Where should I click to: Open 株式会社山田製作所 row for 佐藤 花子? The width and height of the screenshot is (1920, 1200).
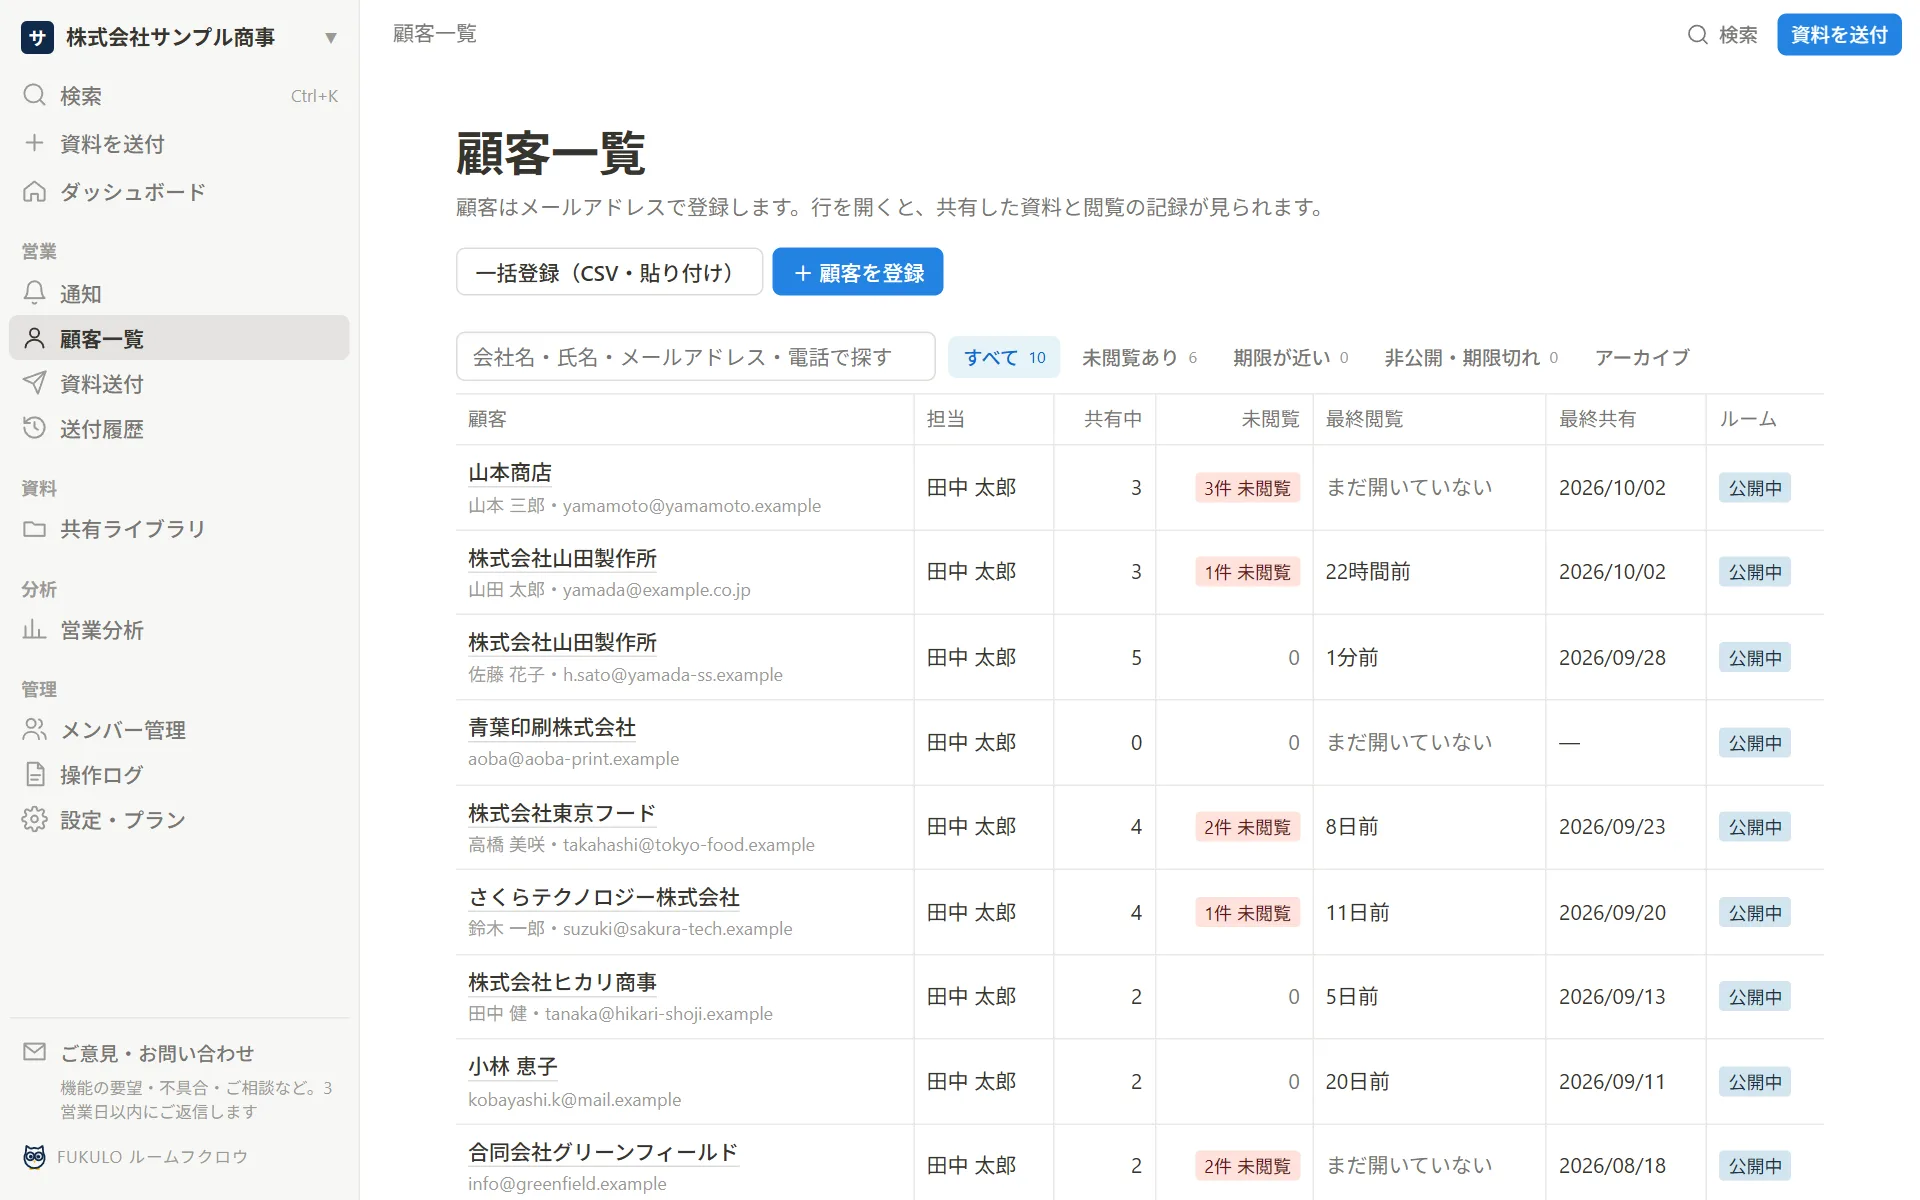[x=562, y=642]
